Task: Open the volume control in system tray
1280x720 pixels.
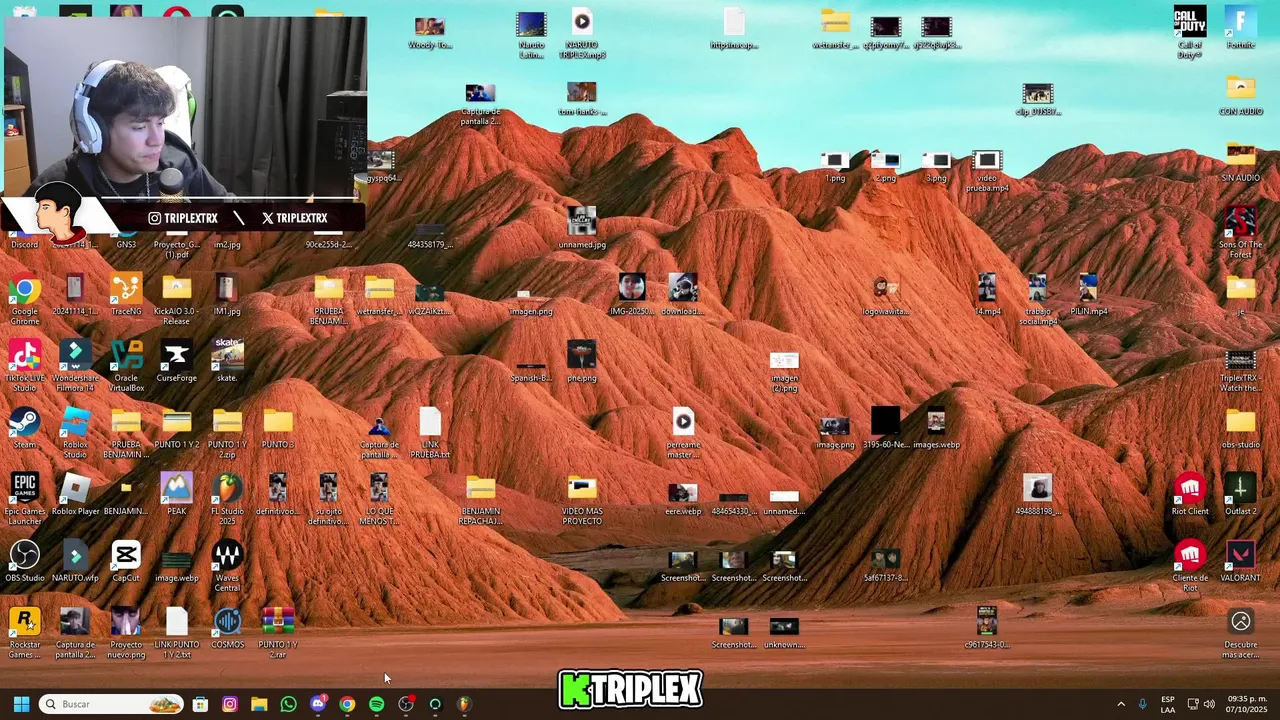Action: coord(1209,704)
